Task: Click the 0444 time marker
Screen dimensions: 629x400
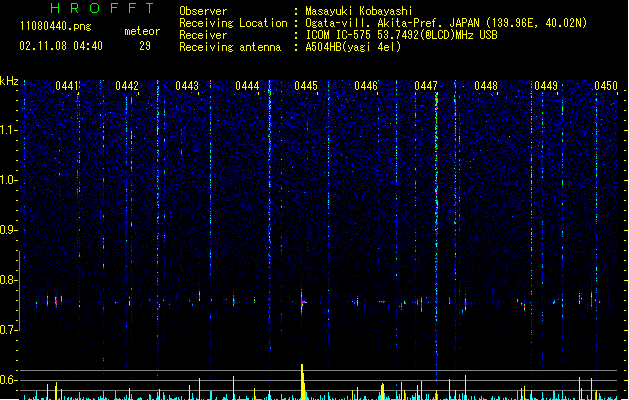Action: [x=247, y=86]
